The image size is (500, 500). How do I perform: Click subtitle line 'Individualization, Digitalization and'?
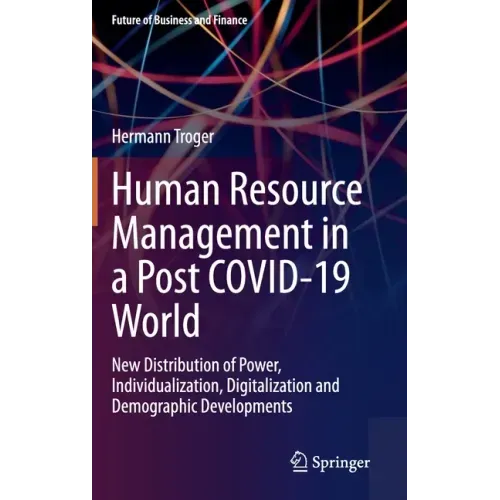click(226, 385)
